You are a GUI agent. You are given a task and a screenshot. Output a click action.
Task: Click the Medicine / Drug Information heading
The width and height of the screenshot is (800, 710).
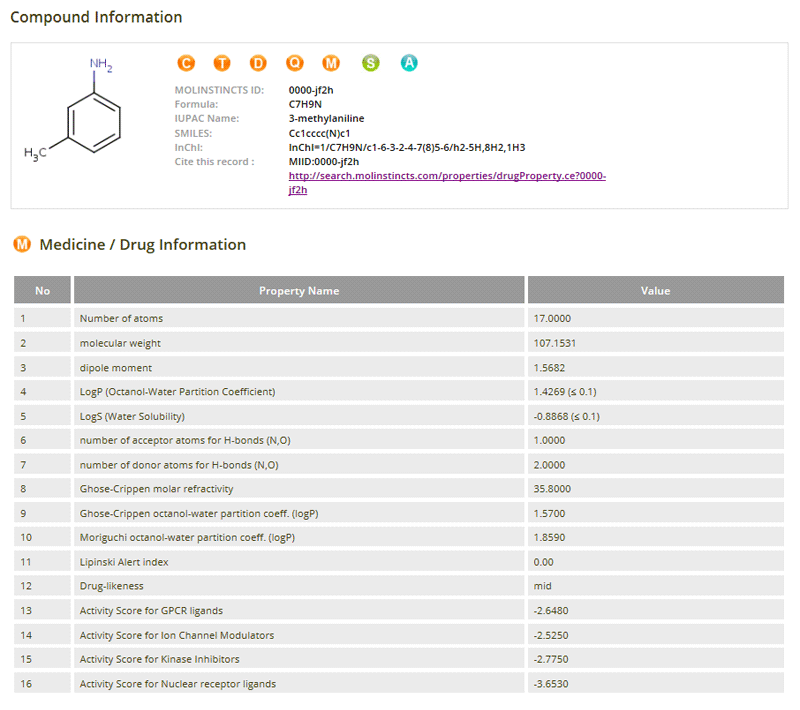click(142, 244)
